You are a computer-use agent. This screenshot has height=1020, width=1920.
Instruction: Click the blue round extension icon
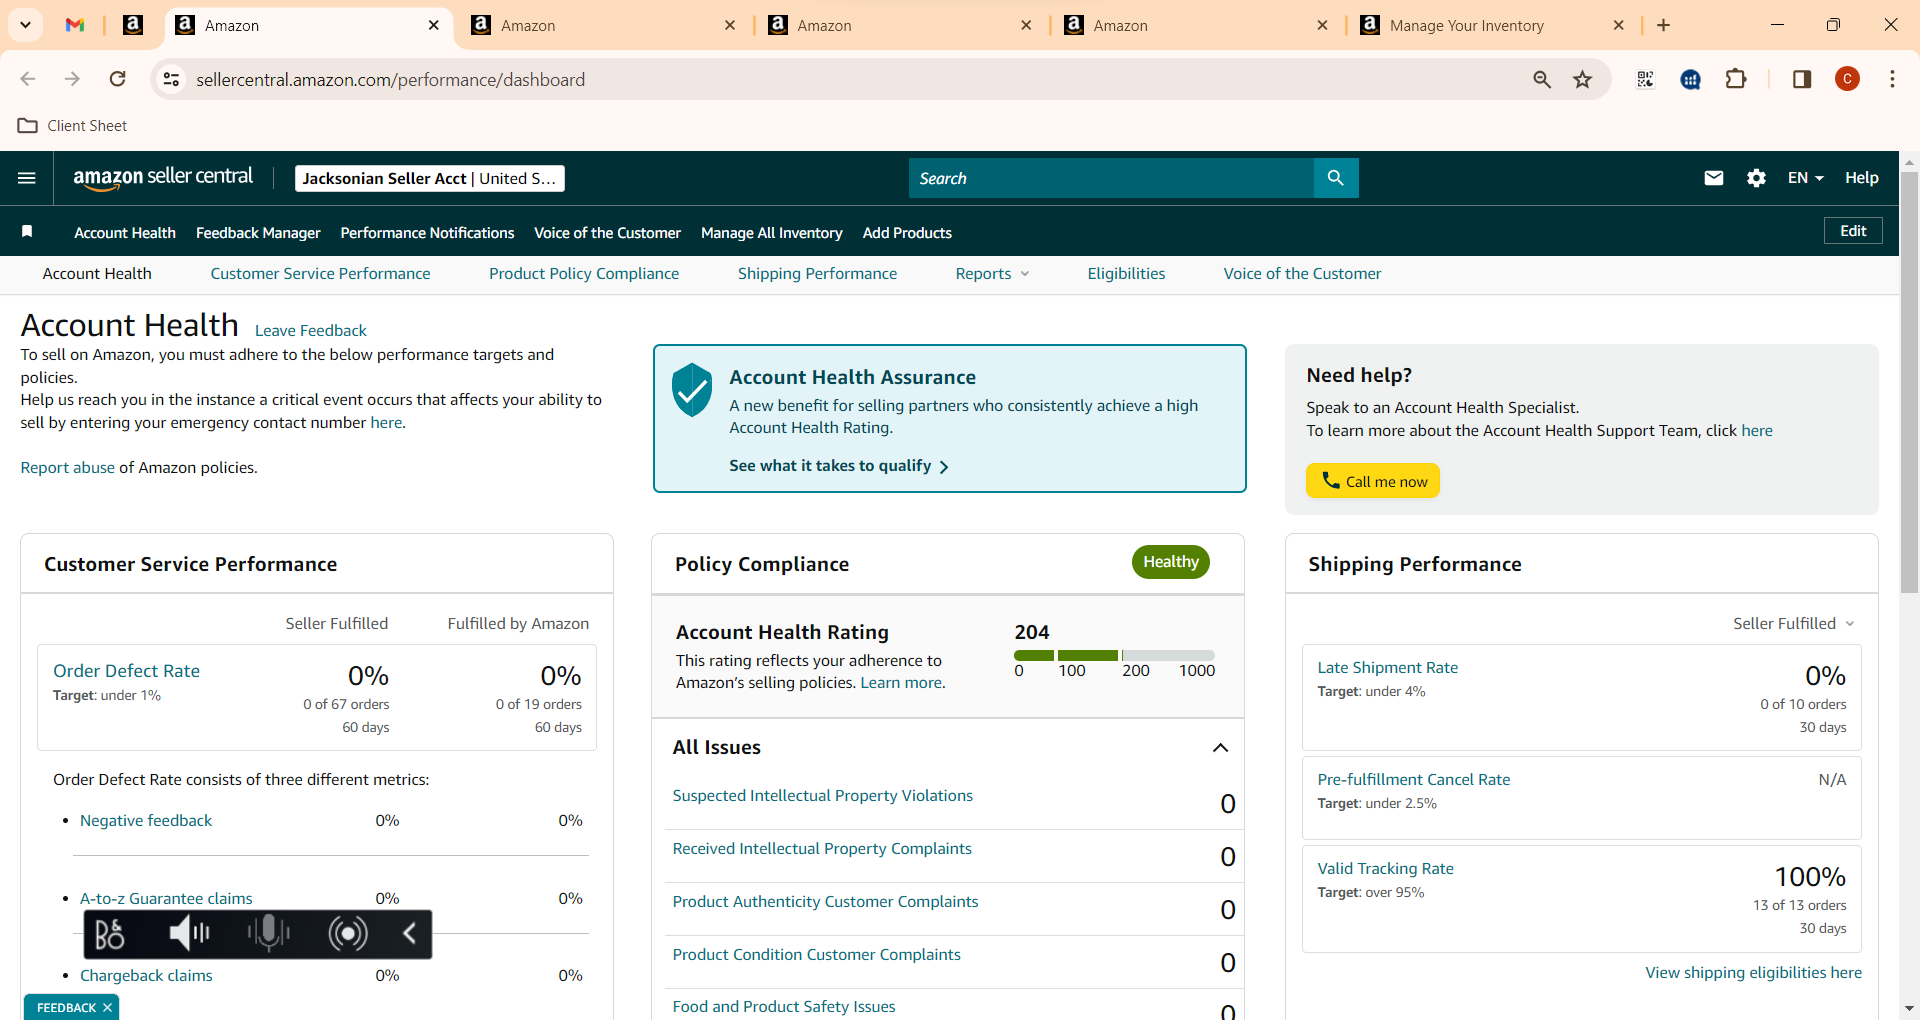coord(1691,80)
